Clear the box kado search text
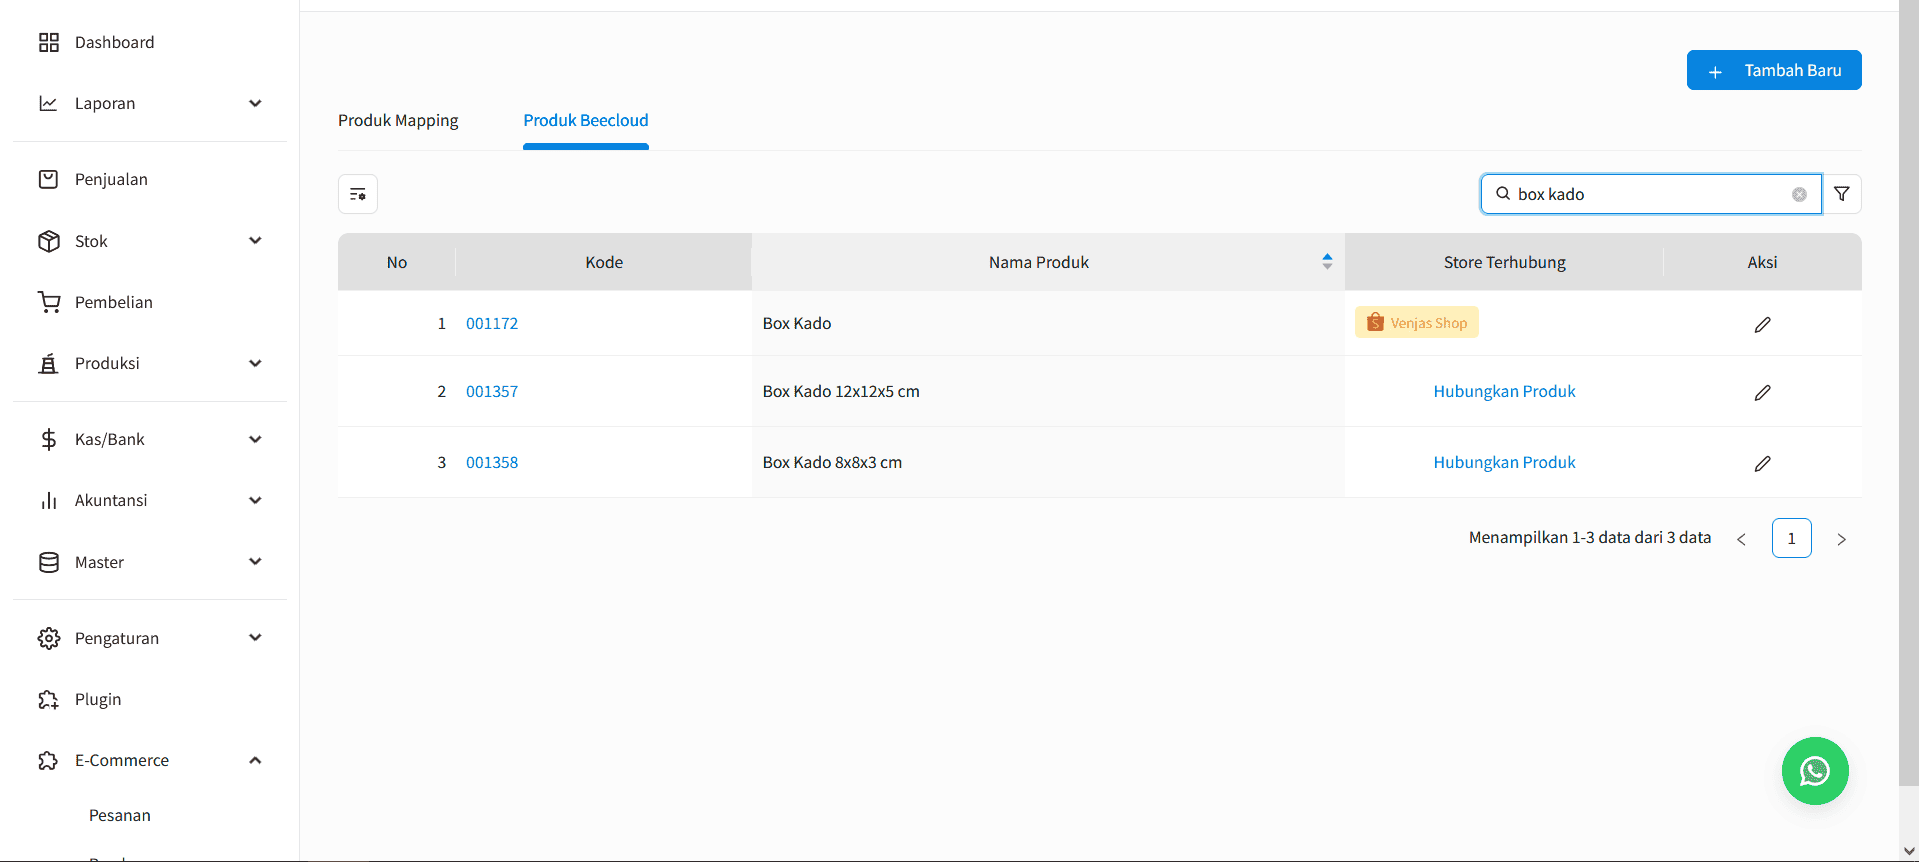Image resolution: width=1919 pixels, height=862 pixels. point(1799,195)
